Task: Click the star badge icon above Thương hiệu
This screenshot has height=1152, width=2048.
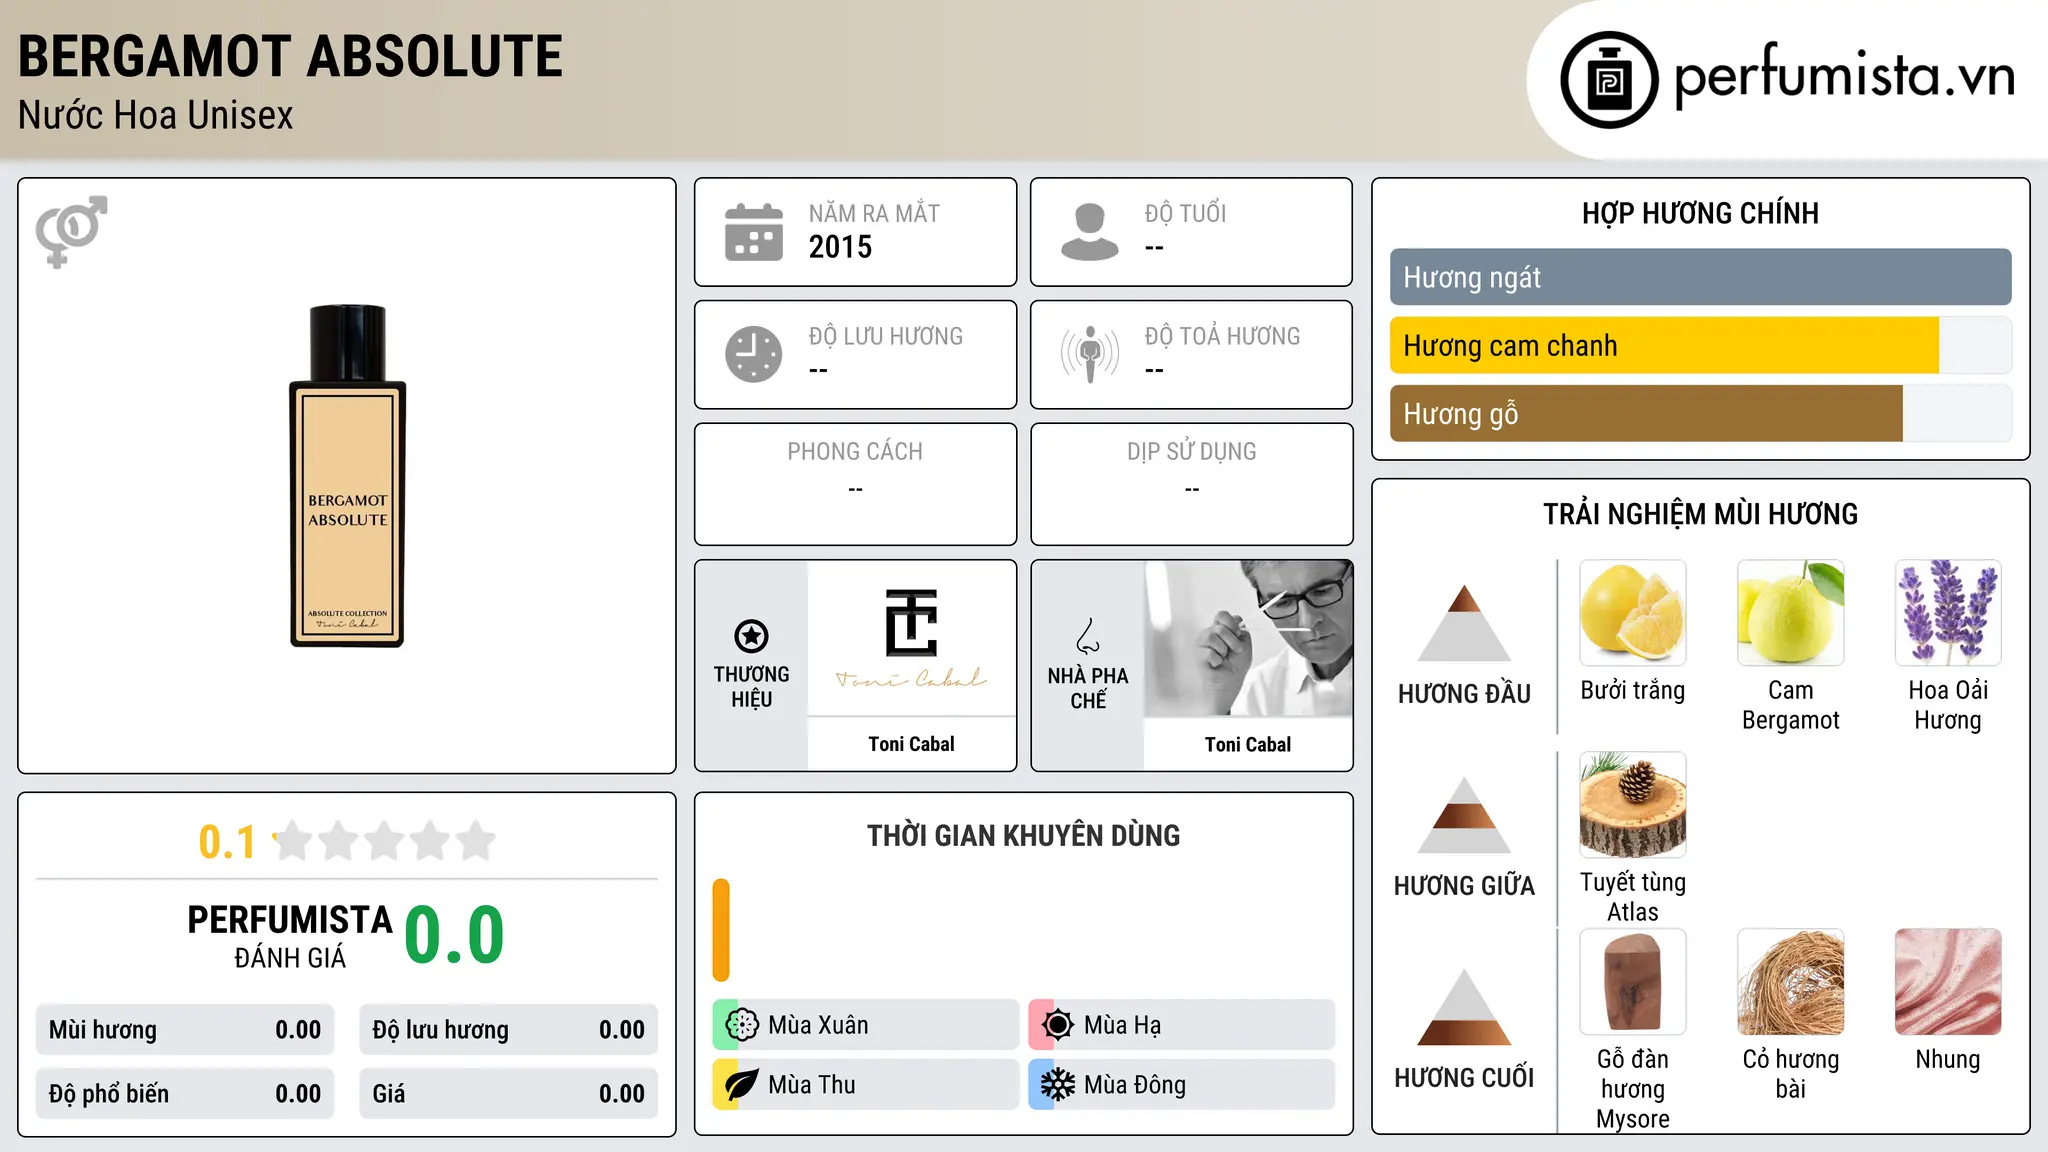Action: (751, 636)
